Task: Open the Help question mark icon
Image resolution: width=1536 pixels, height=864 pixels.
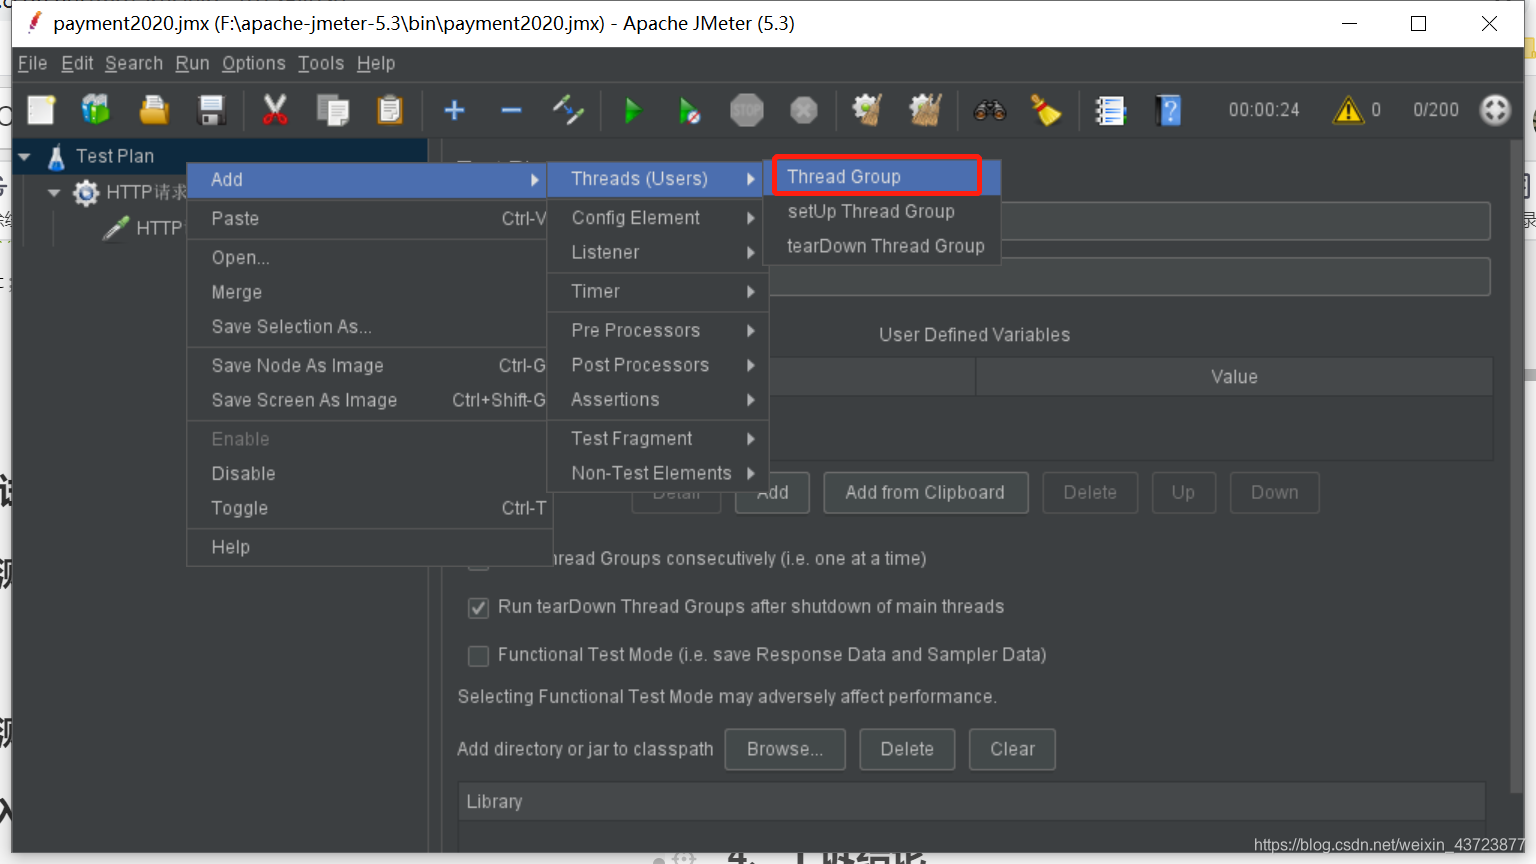Action: (x=1168, y=110)
